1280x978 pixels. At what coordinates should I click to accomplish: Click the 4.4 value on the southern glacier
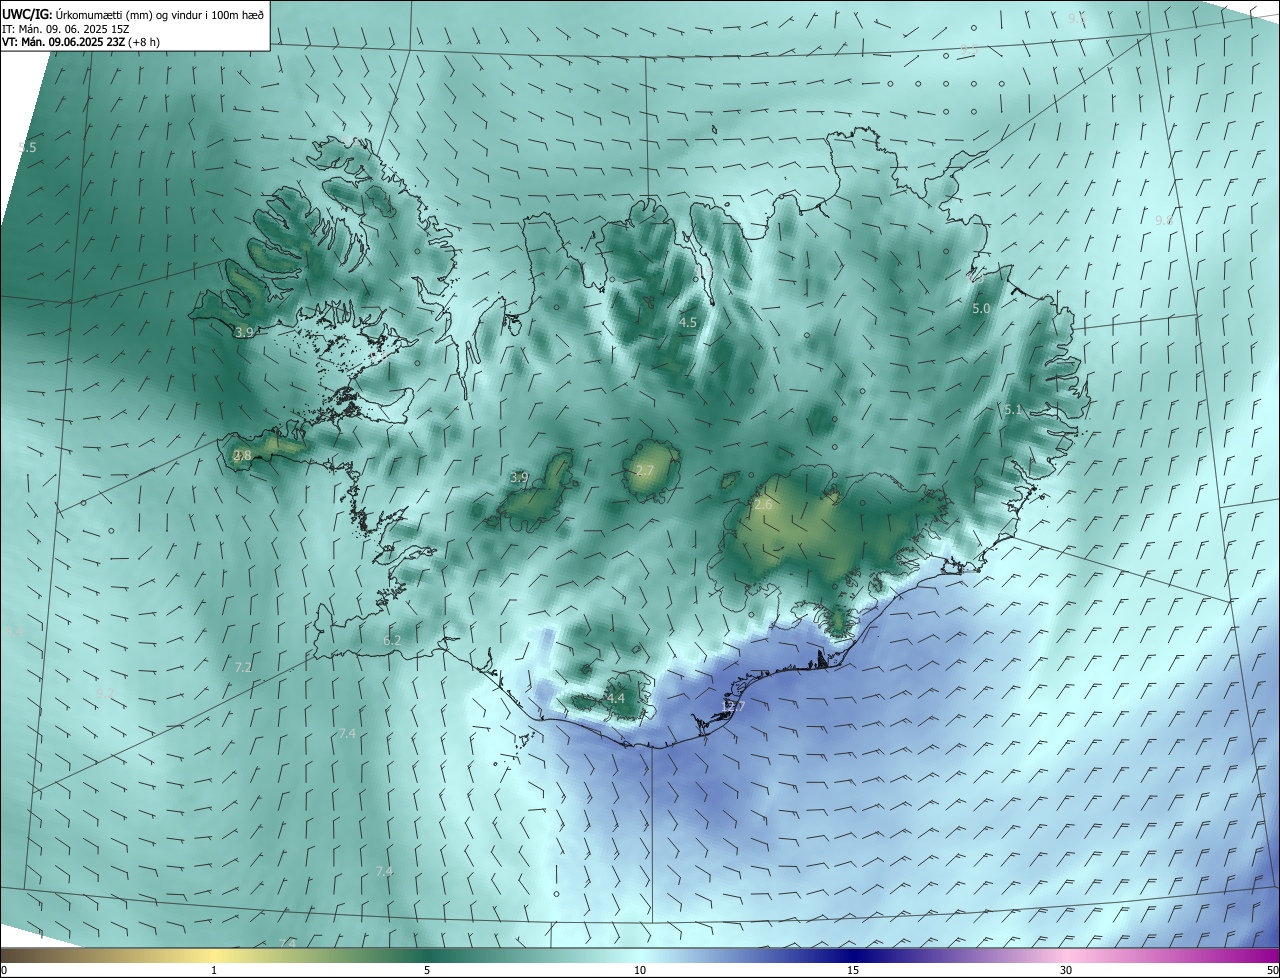(615, 698)
